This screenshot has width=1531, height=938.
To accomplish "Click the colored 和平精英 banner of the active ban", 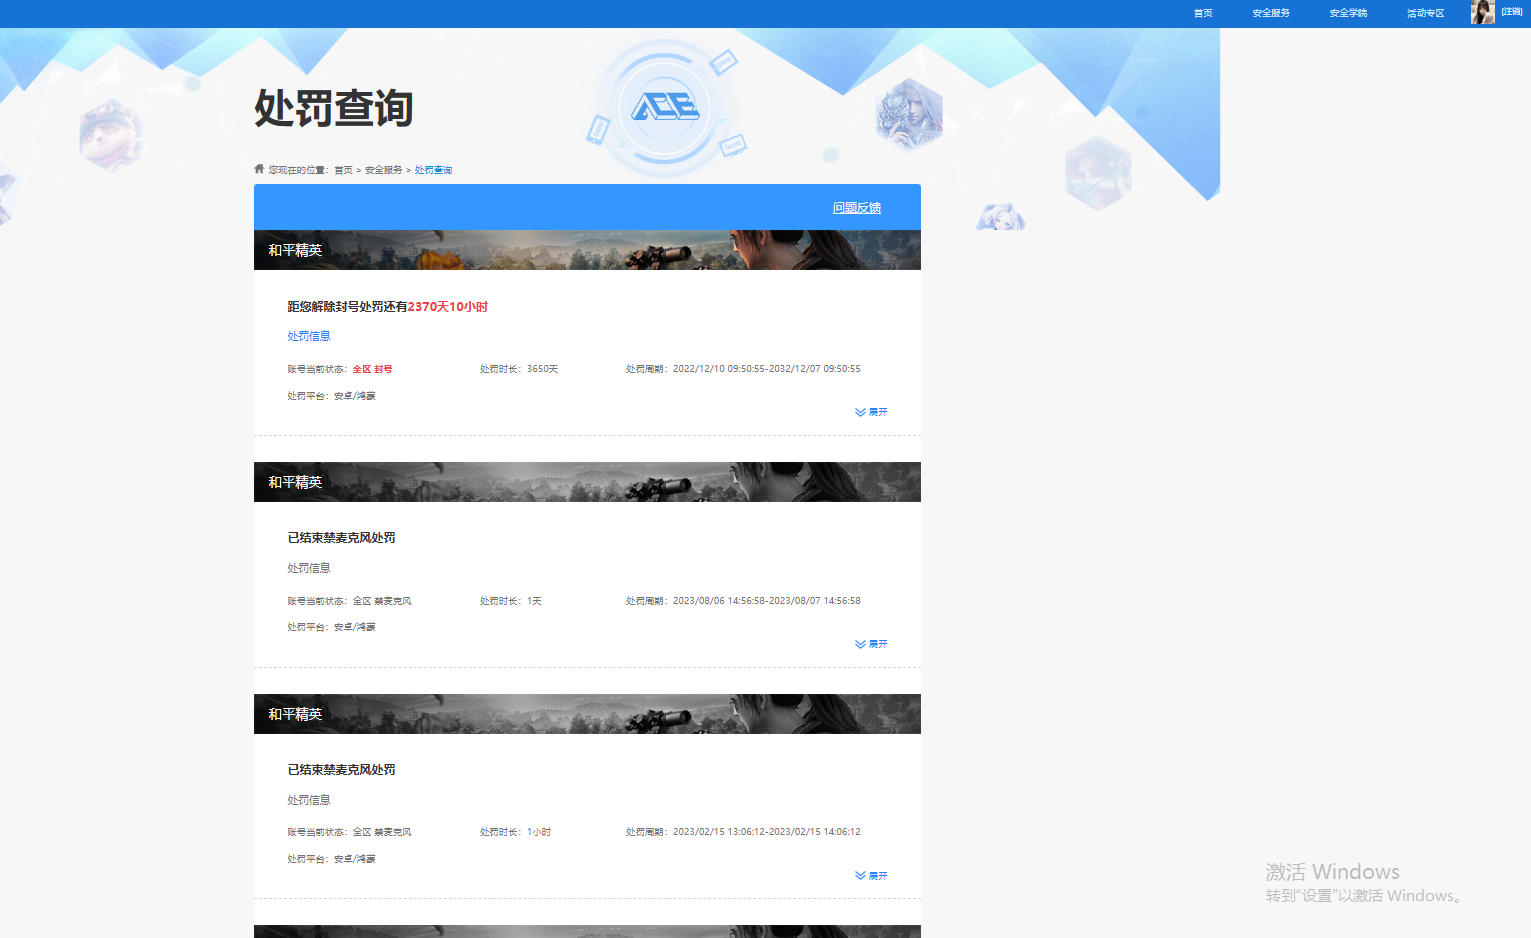I will pos(587,250).
